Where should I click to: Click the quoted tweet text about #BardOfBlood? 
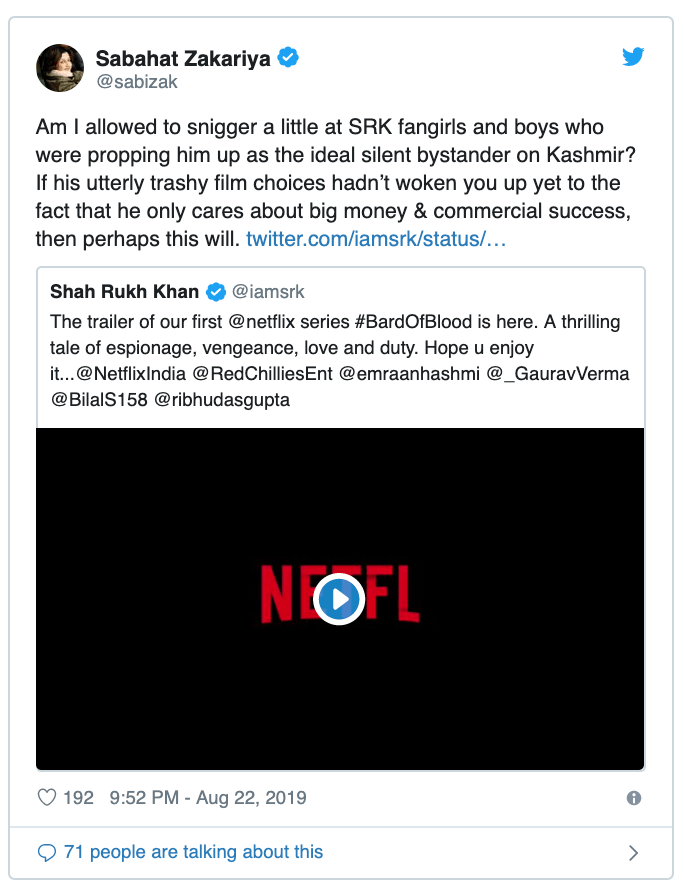pos(339,361)
